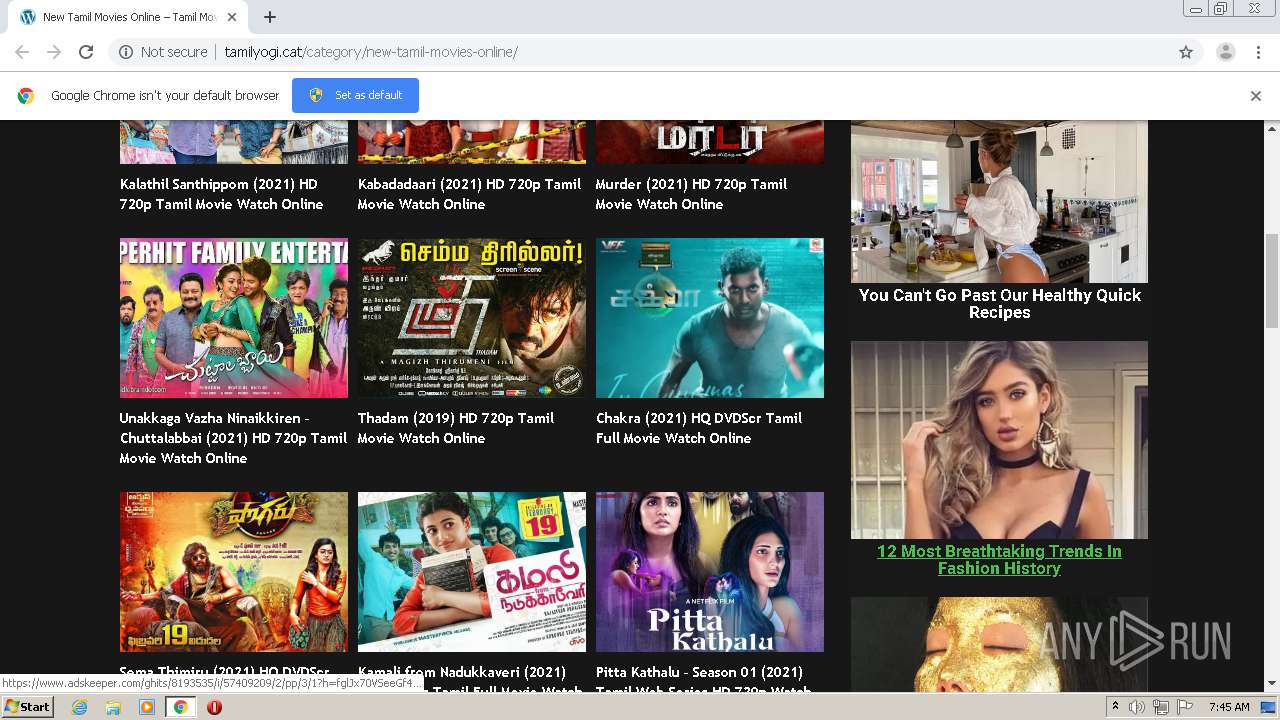The width and height of the screenshot is (1280, 720).
Task: Open Kalathil Santhippom (2021) movie link
Action: pyautogui.click(x=221, y=194)
